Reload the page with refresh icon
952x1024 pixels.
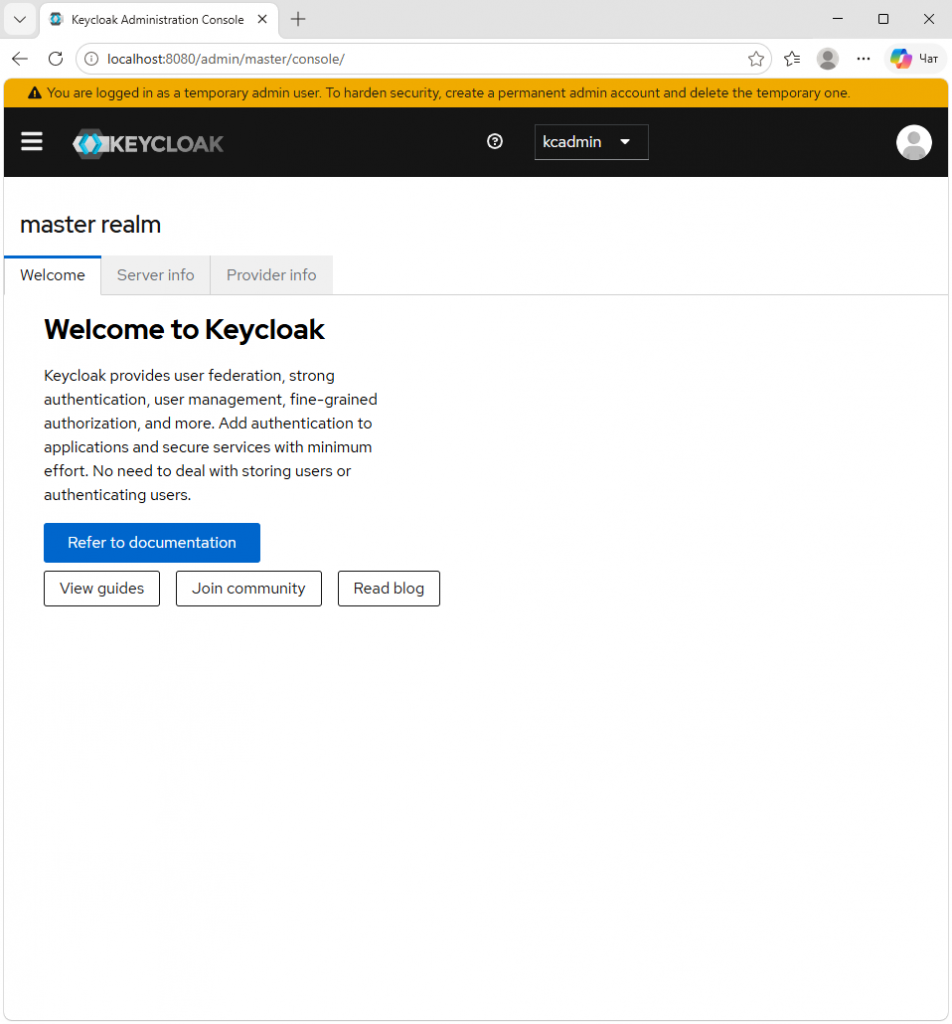tap(56, 59)
